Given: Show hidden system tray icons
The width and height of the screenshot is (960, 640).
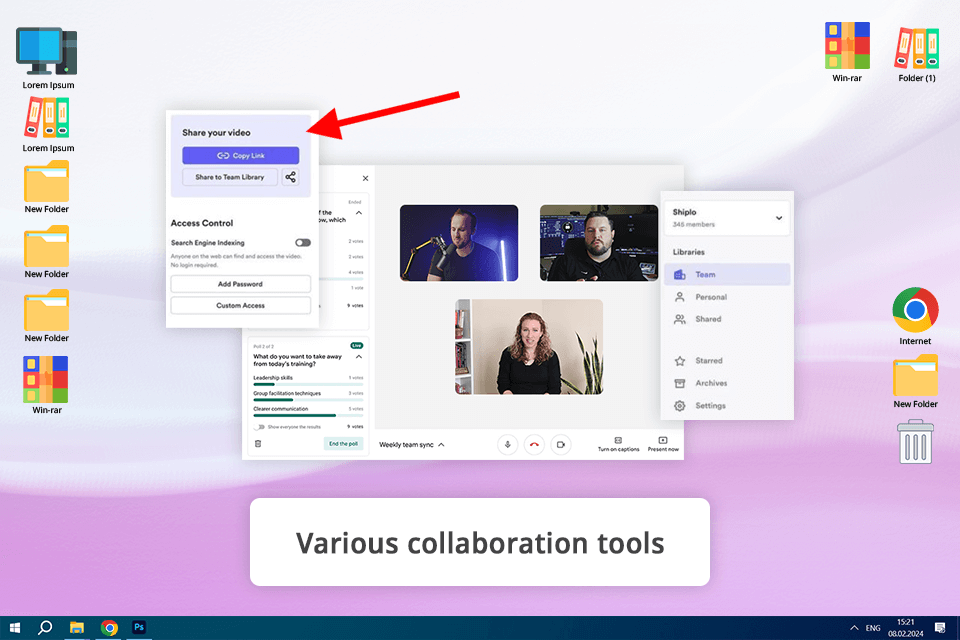Looking at the screenshot, I should pos(854,628).
